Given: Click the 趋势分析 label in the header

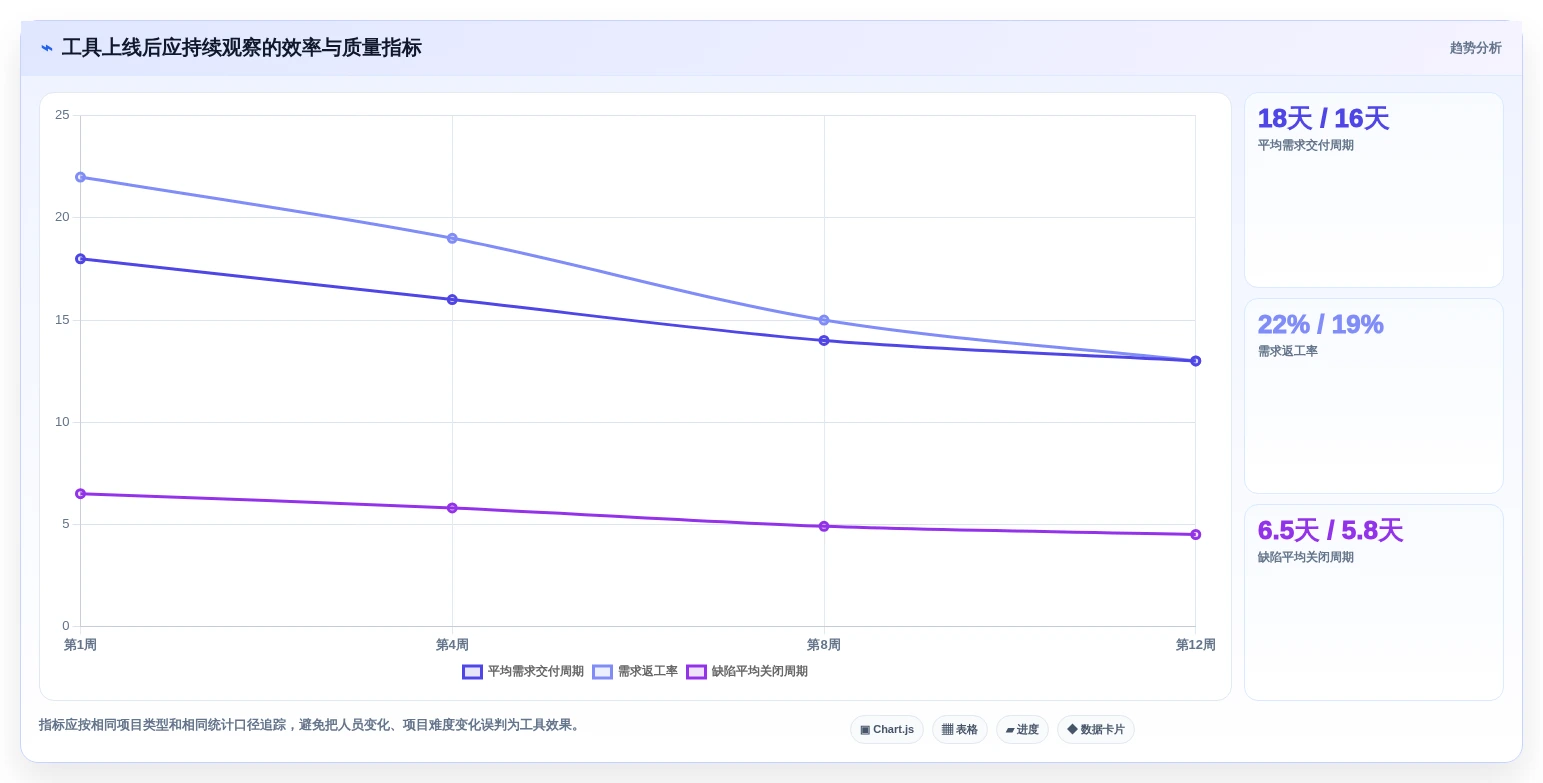Looking at the screenshot, I should (x=1475, y=48).
